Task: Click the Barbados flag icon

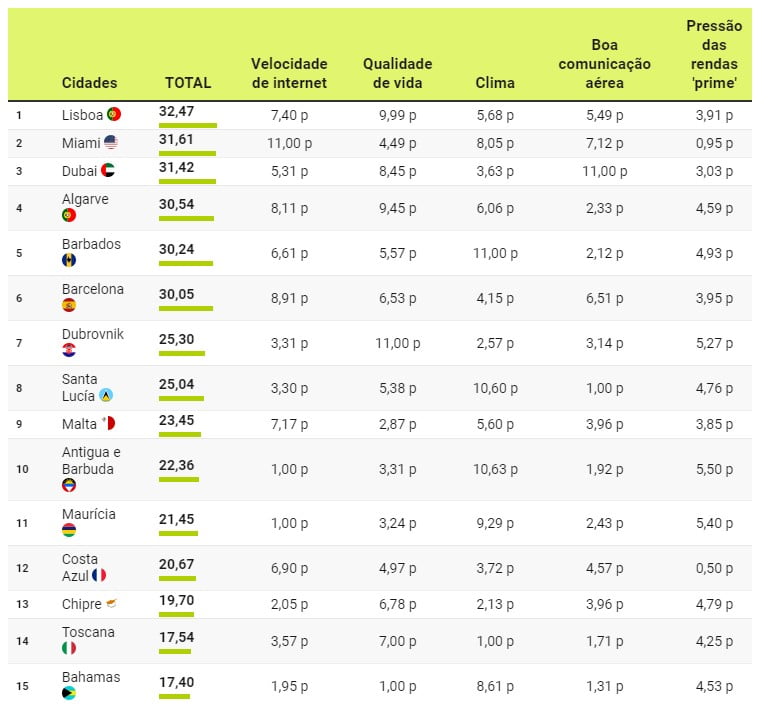Action: (69, 260)
